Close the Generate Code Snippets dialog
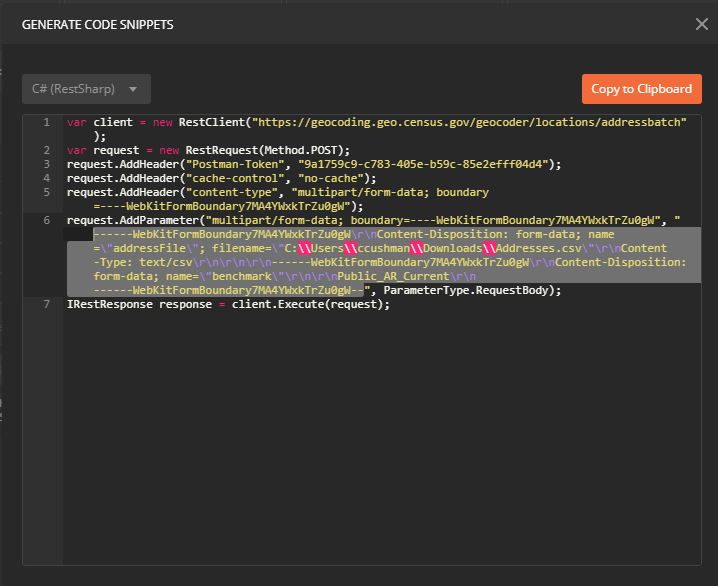 [x=701, y=24]
